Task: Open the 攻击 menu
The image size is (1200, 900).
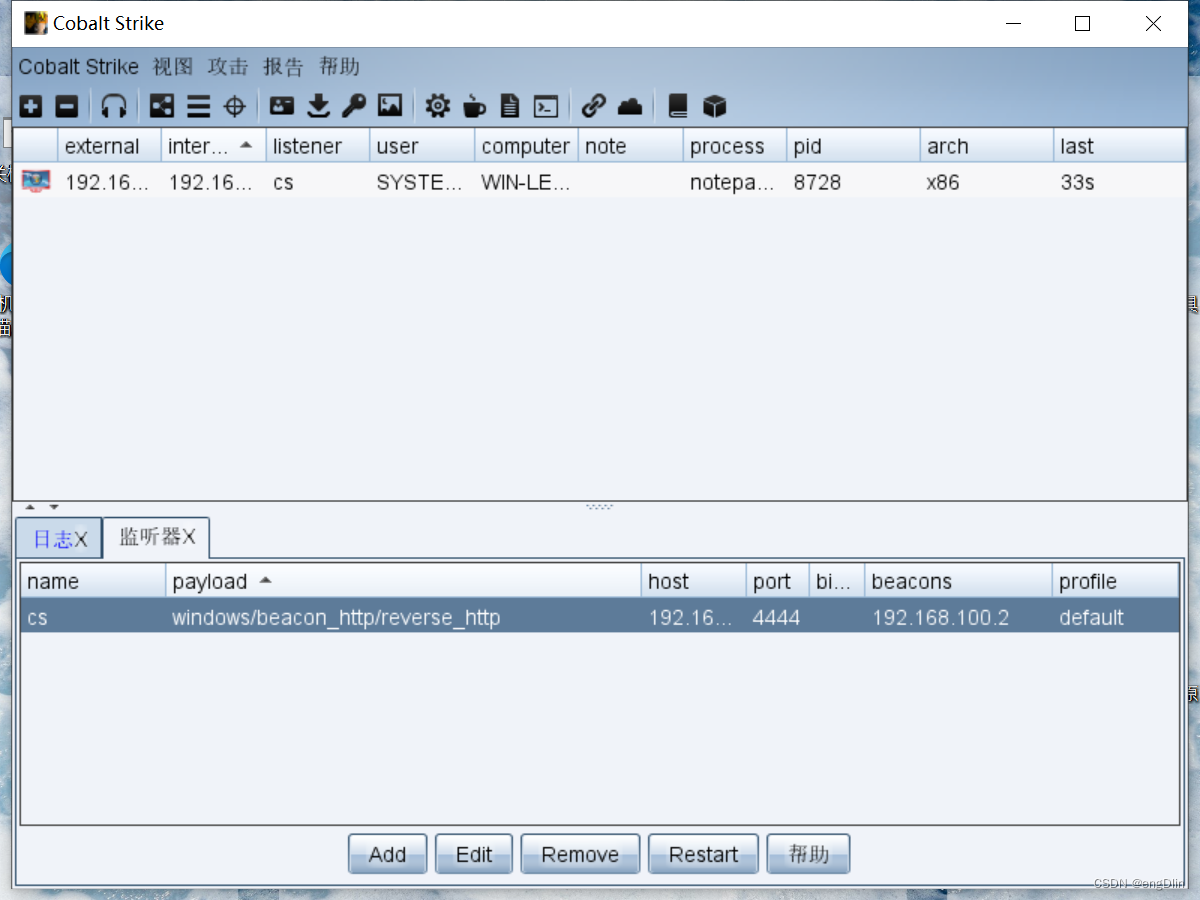Action: click(228, 67)
